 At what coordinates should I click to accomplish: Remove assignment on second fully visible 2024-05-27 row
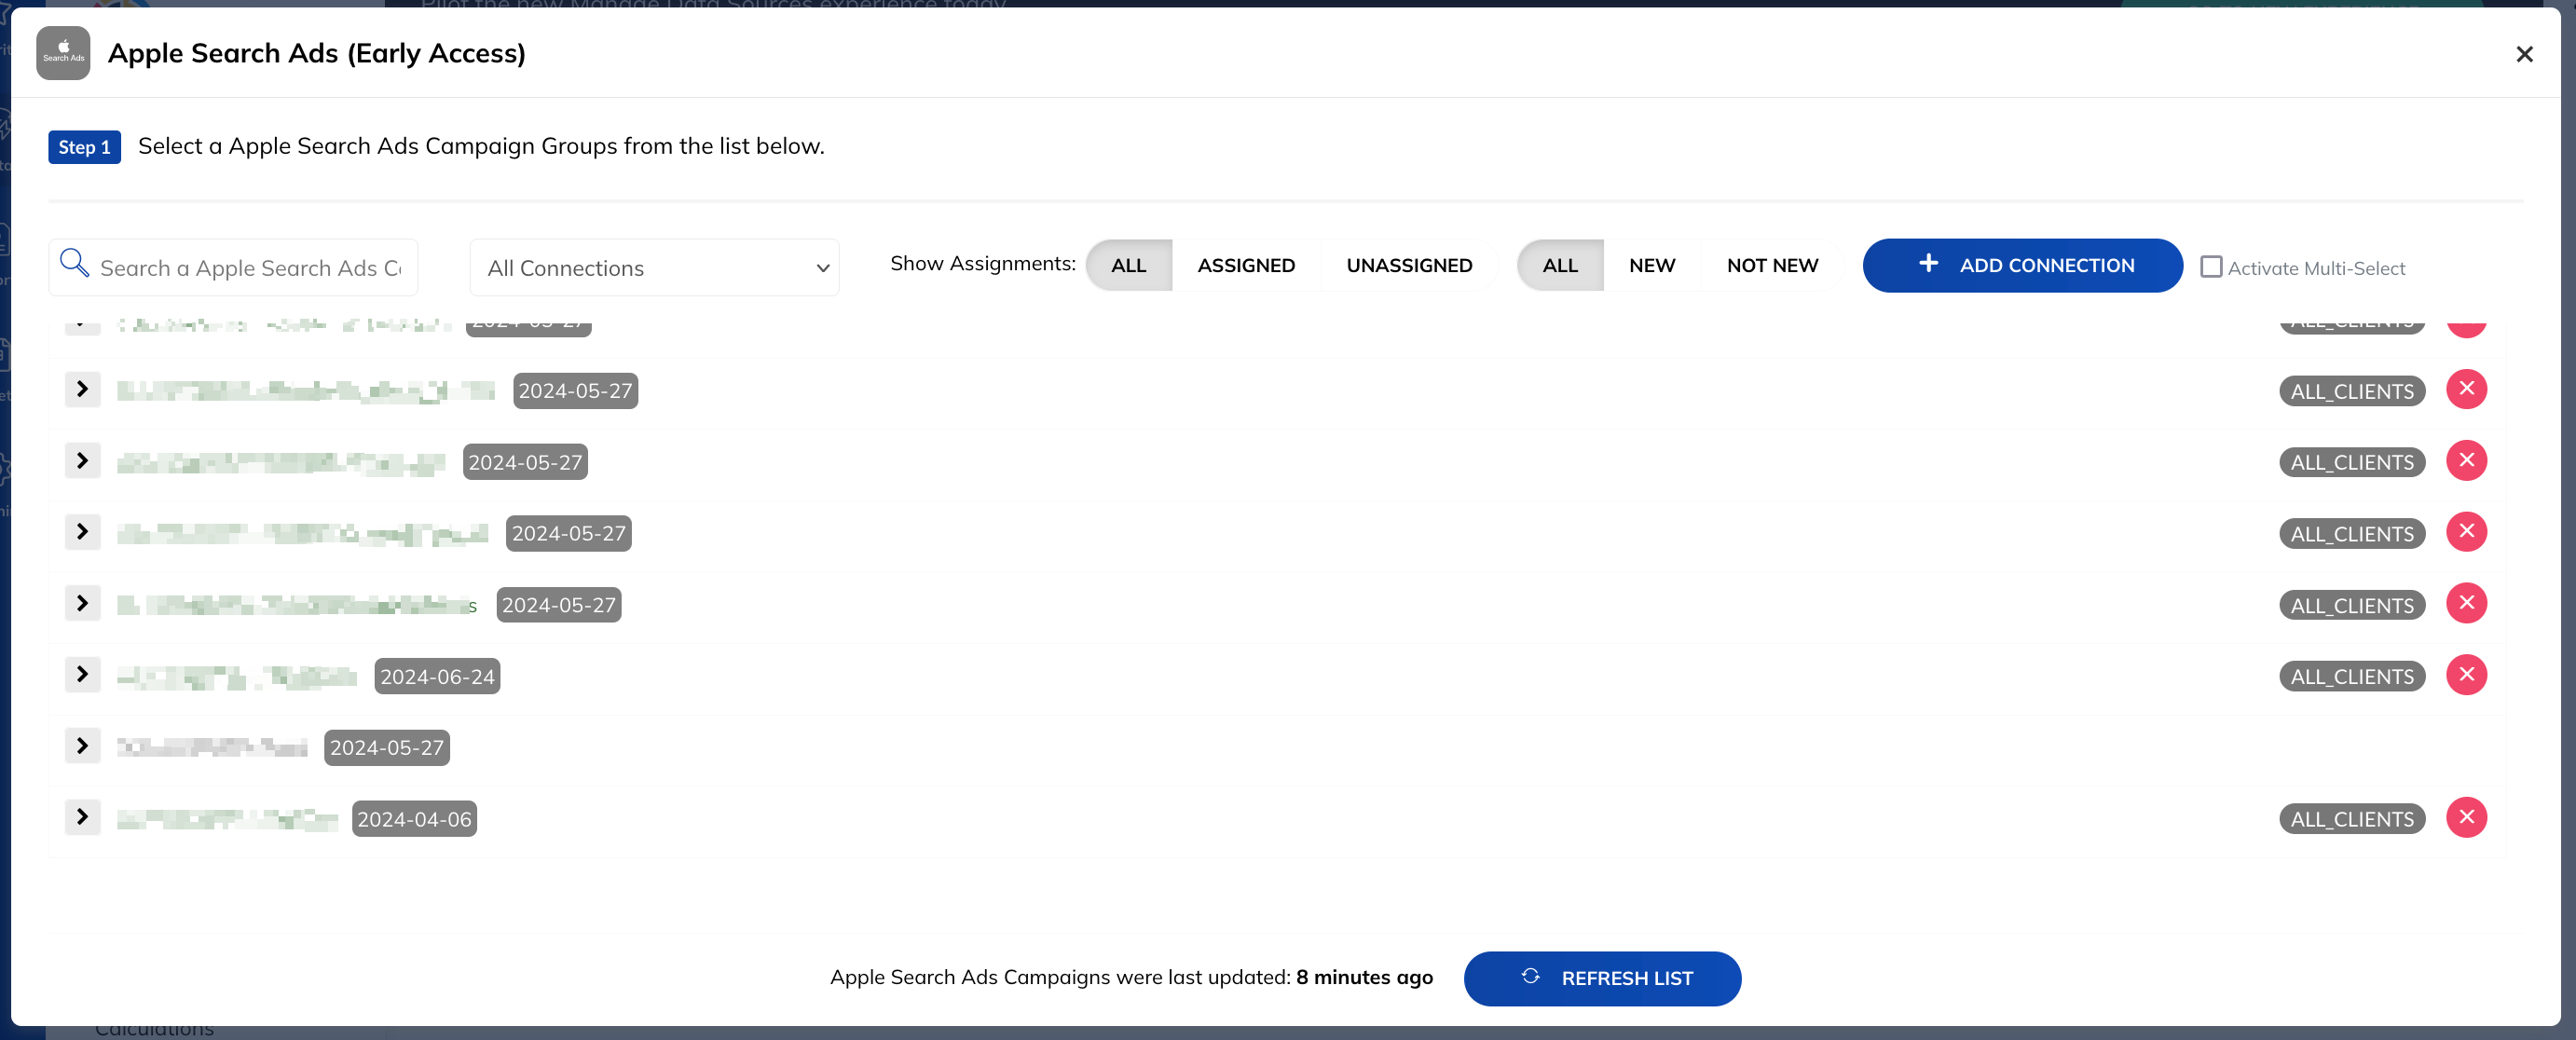pos(2466,460)
